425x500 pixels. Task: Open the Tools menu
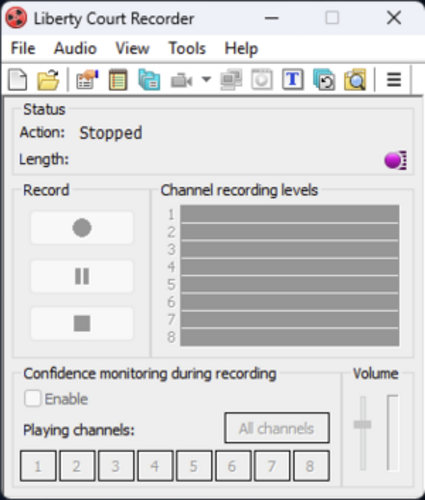pyautogui.click(x=187, y=49)
